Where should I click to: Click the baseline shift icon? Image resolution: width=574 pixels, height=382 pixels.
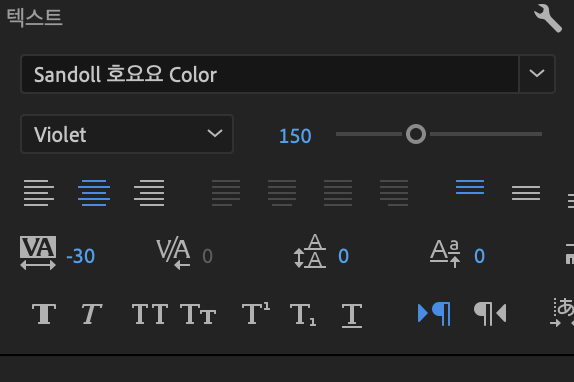pyautogui.click(x=445, y=253)
